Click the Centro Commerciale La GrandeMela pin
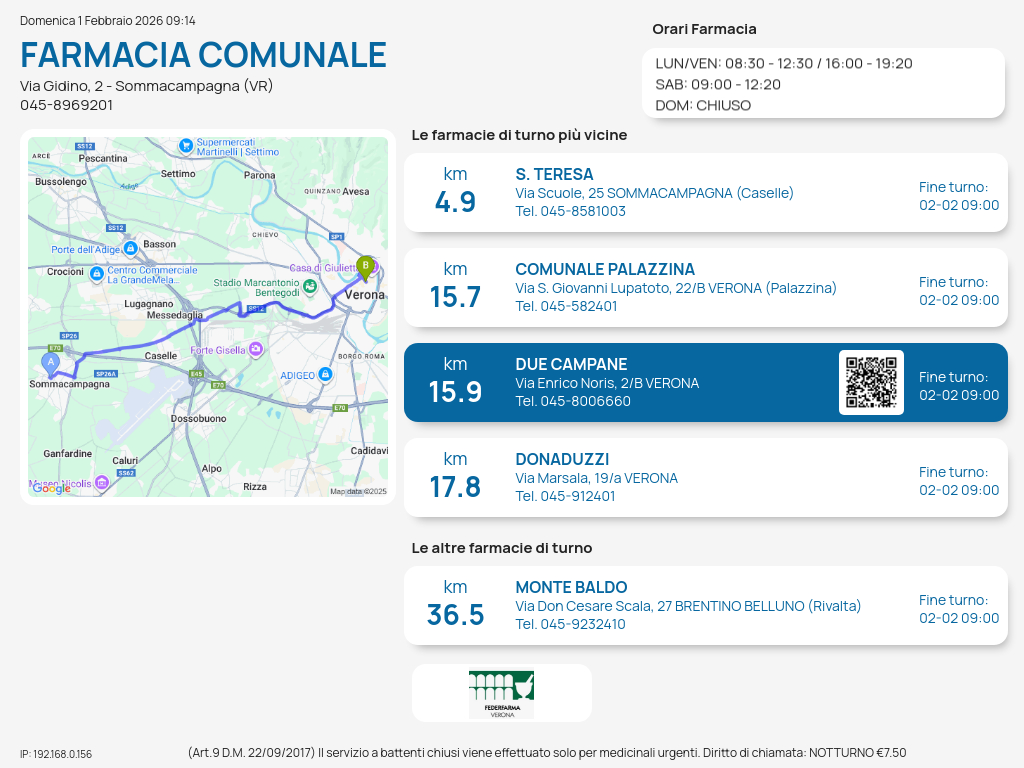 pos(97,274)
